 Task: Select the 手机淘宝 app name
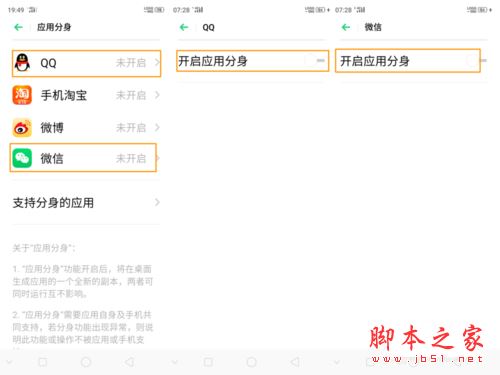(x=64, y=95)
